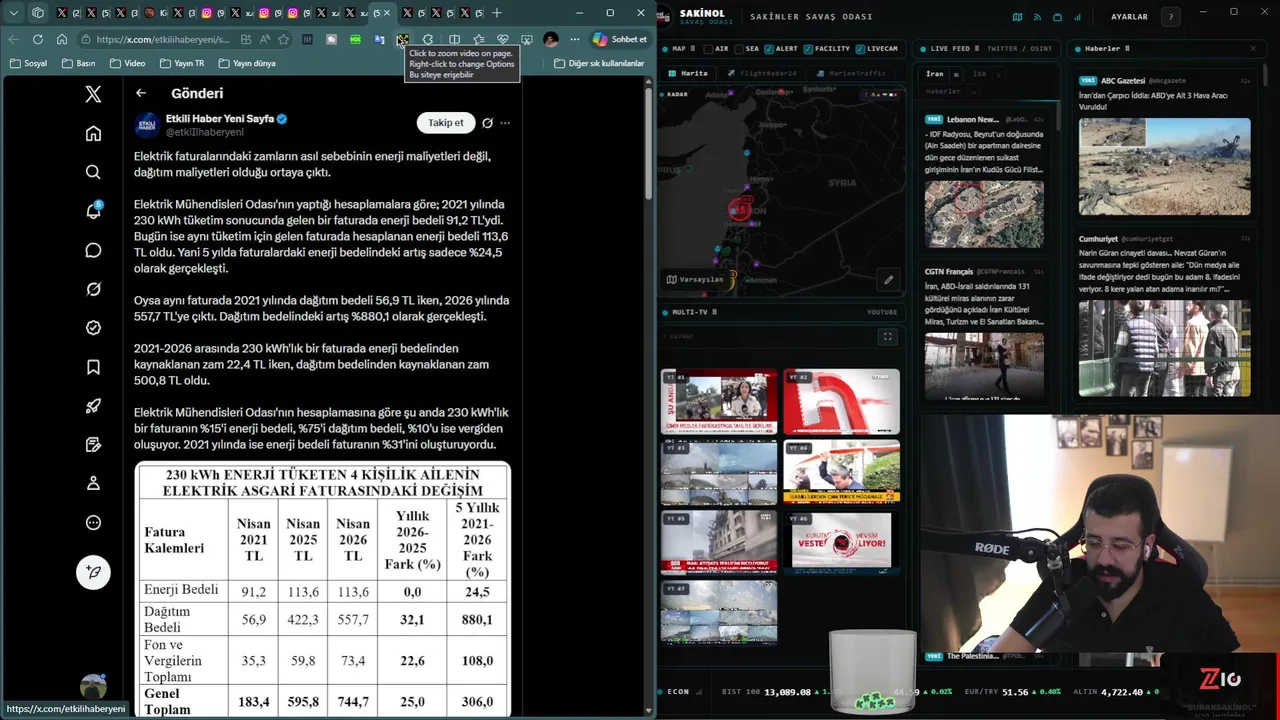1280x720 pixels.
Task: Select the Haberler feed tab
Action: click(943, 91)
